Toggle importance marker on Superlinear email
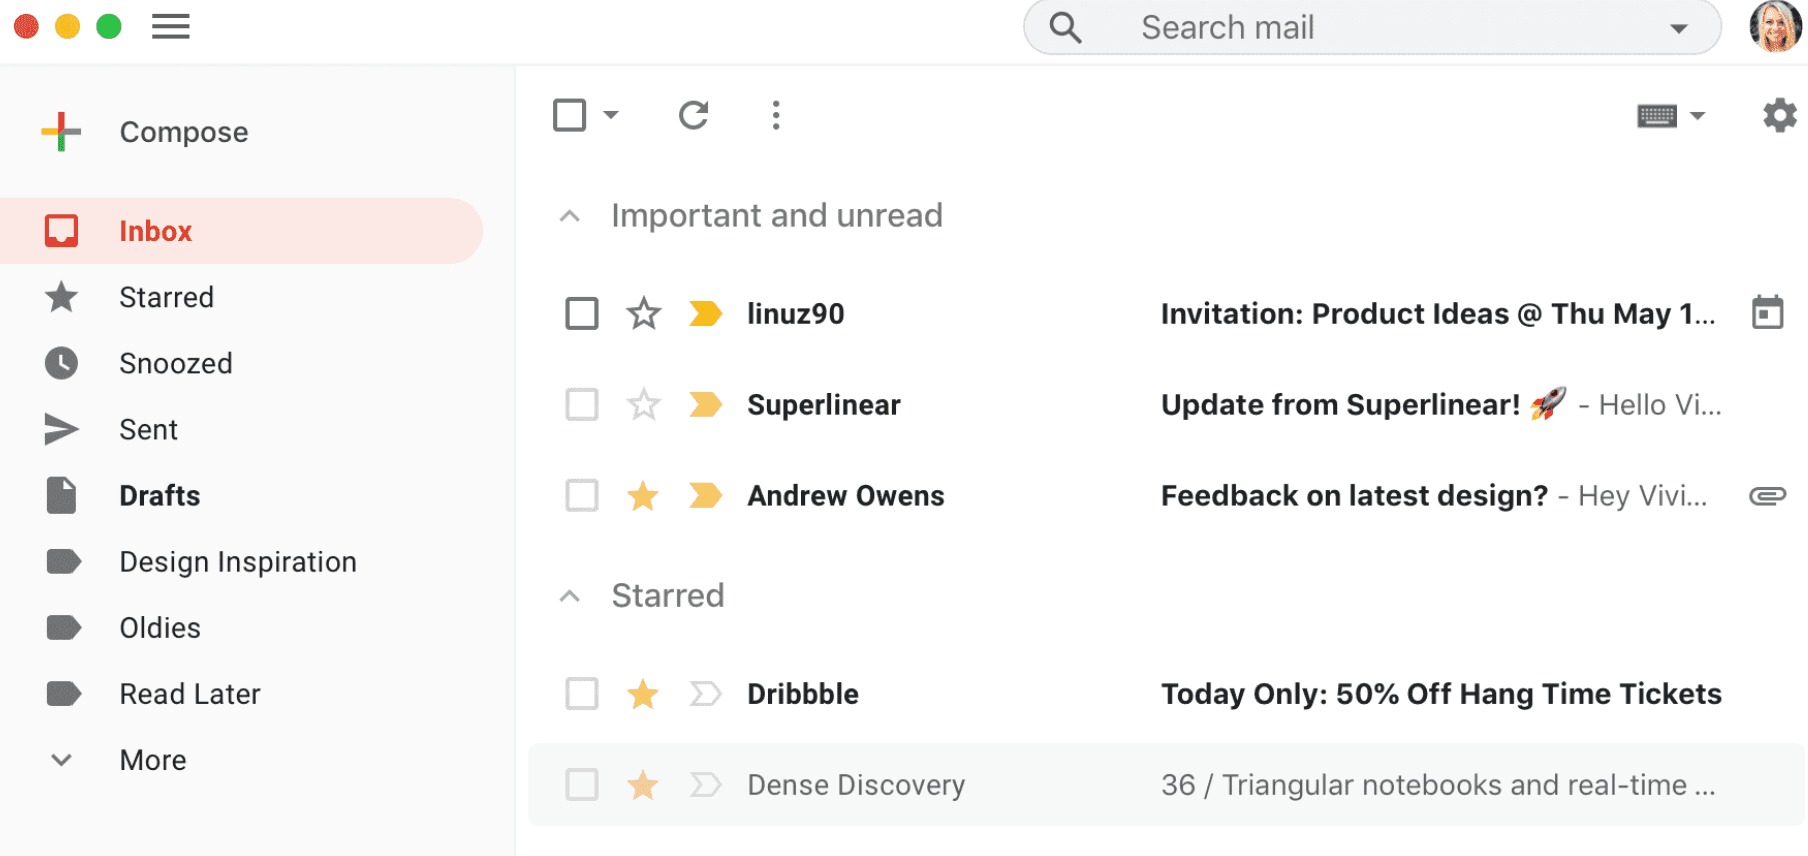 [705, 405]
